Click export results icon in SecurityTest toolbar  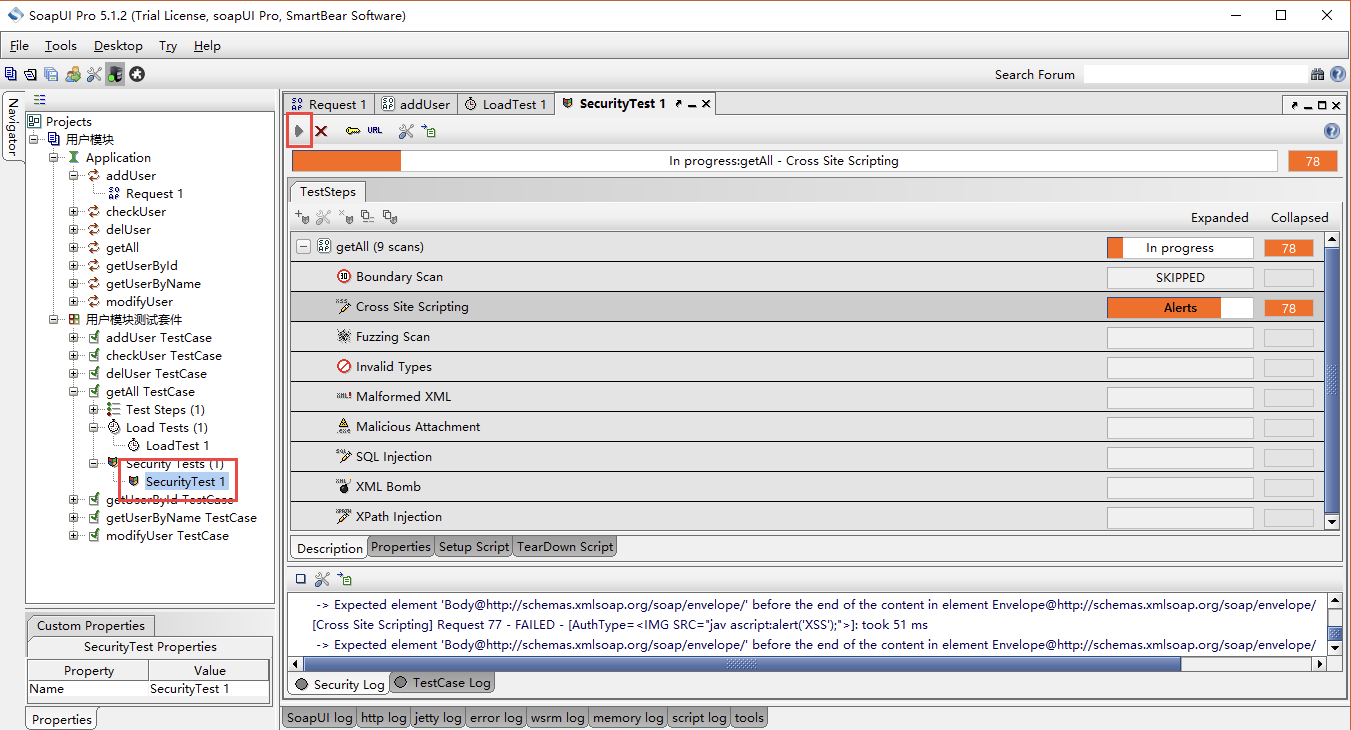429,131
